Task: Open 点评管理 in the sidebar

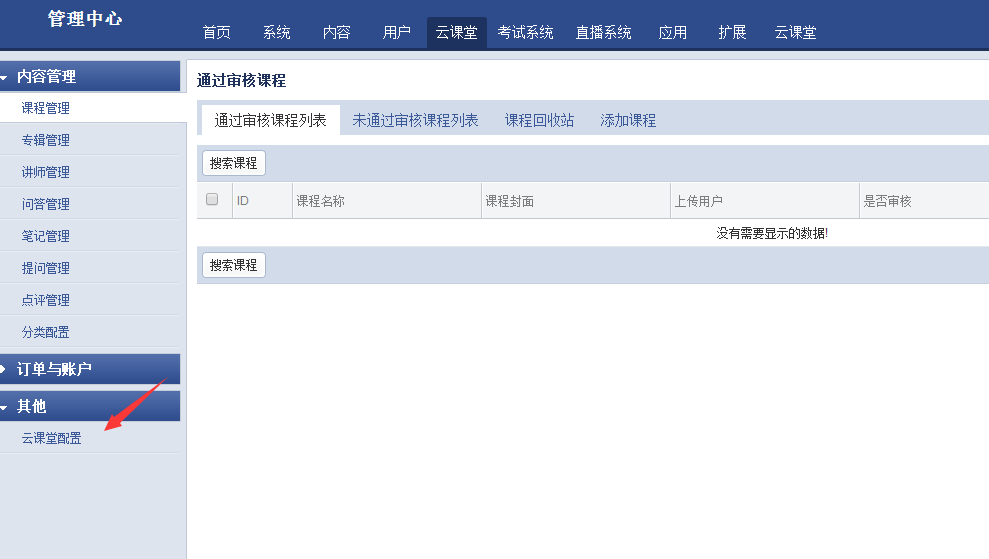Action: pyautogui.click(x=45, y=300)
